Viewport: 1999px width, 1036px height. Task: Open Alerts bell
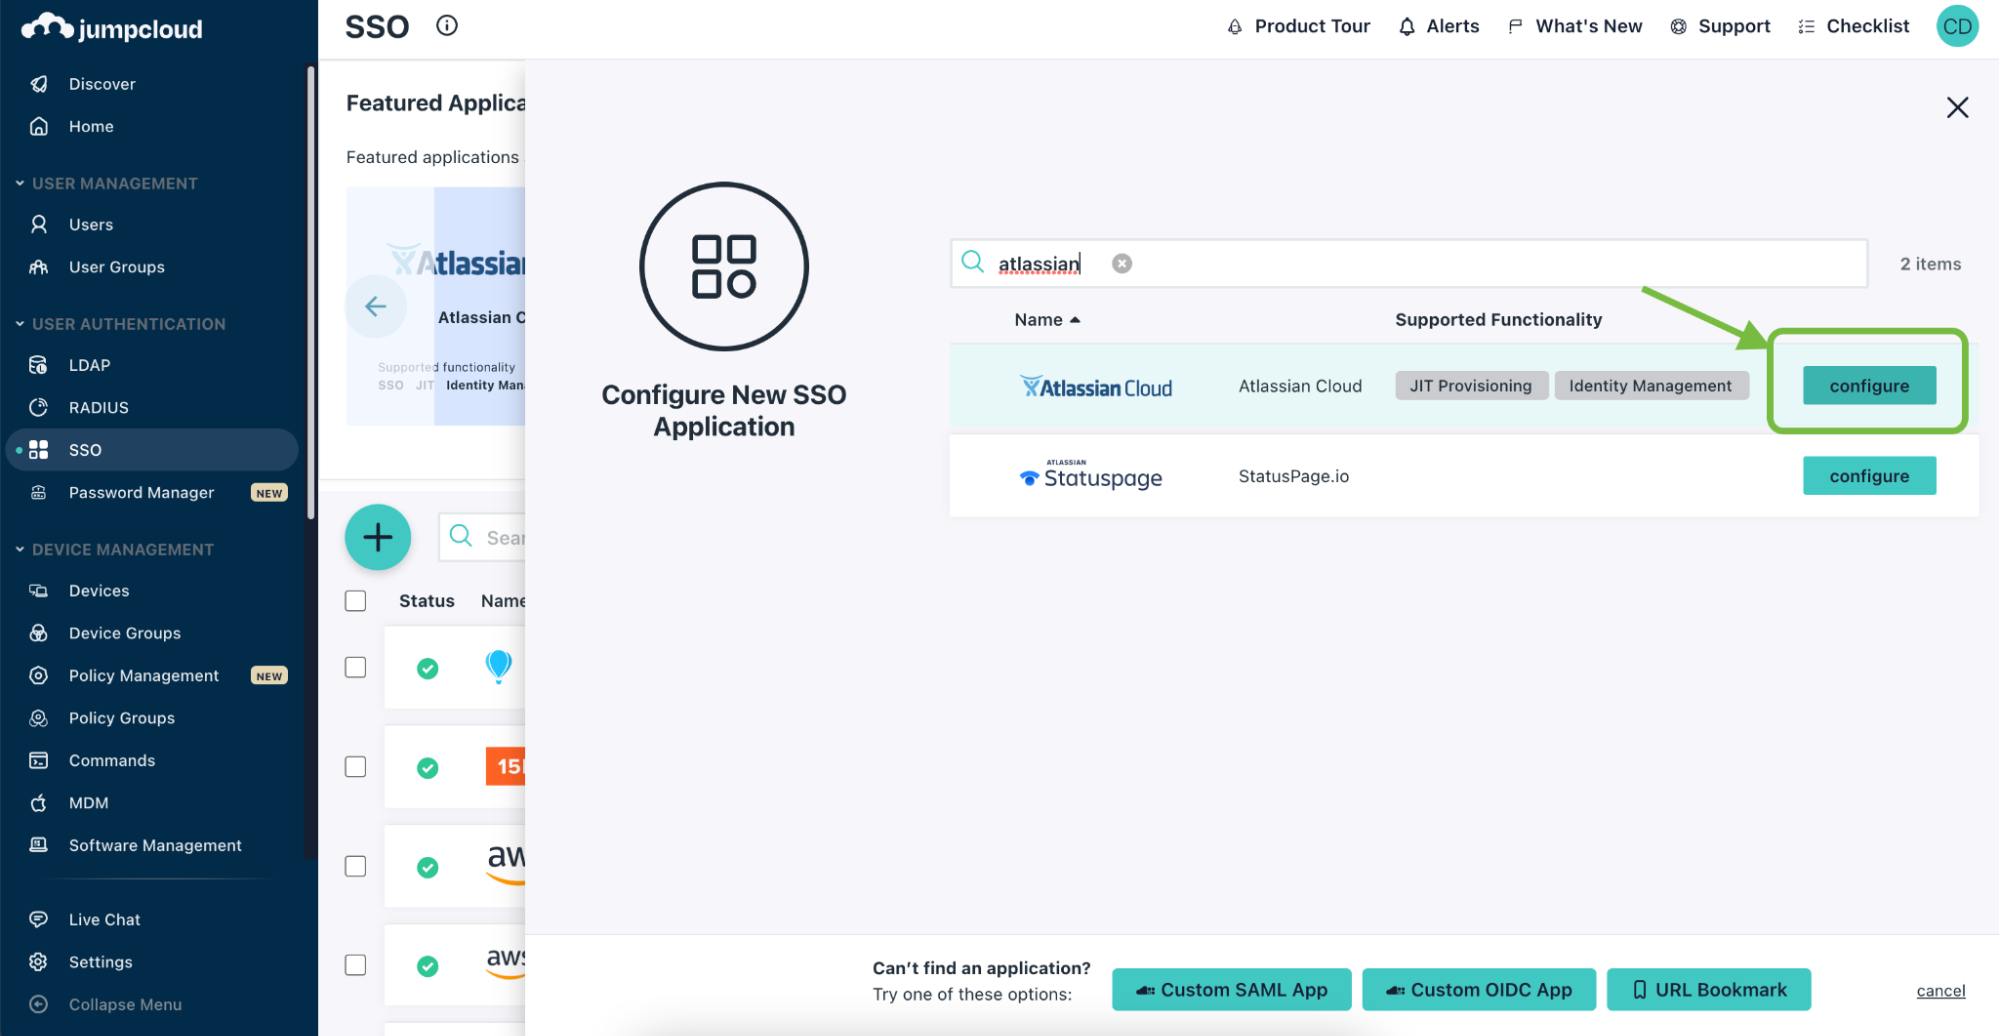(x=1438, y=26)
